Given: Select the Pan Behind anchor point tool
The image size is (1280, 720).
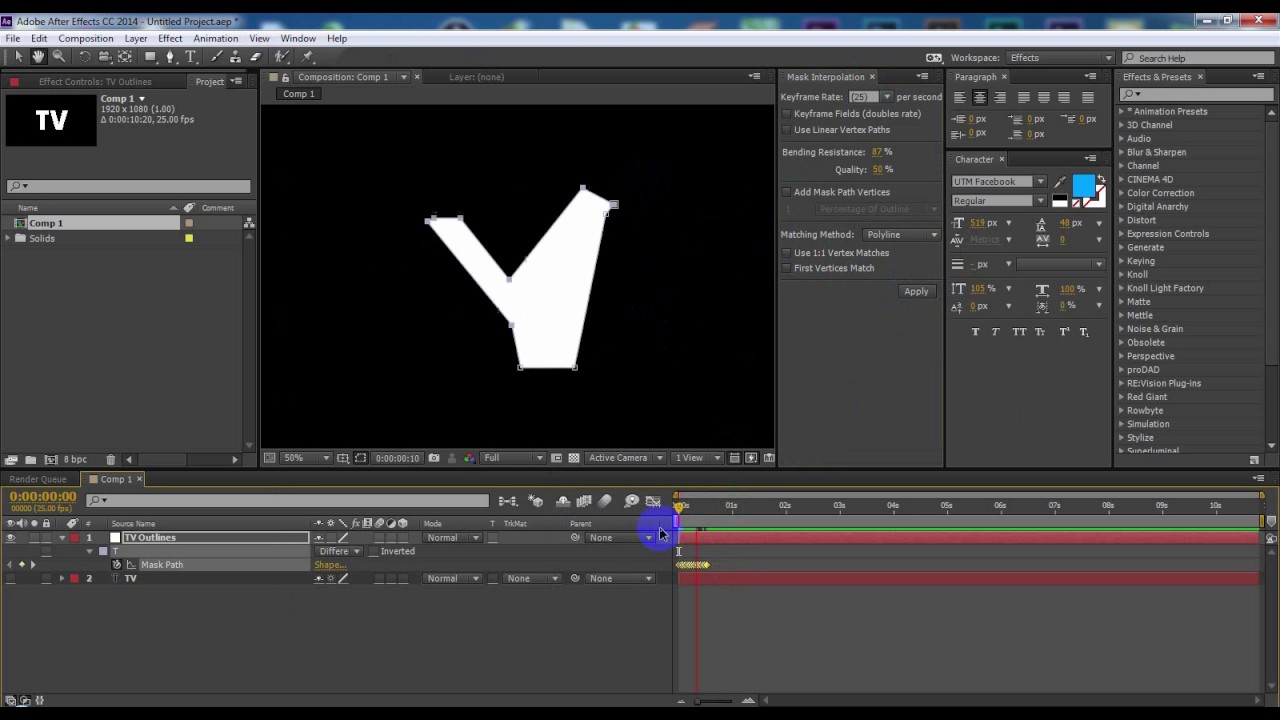Looking at the screenshot, I should (125, 57).
